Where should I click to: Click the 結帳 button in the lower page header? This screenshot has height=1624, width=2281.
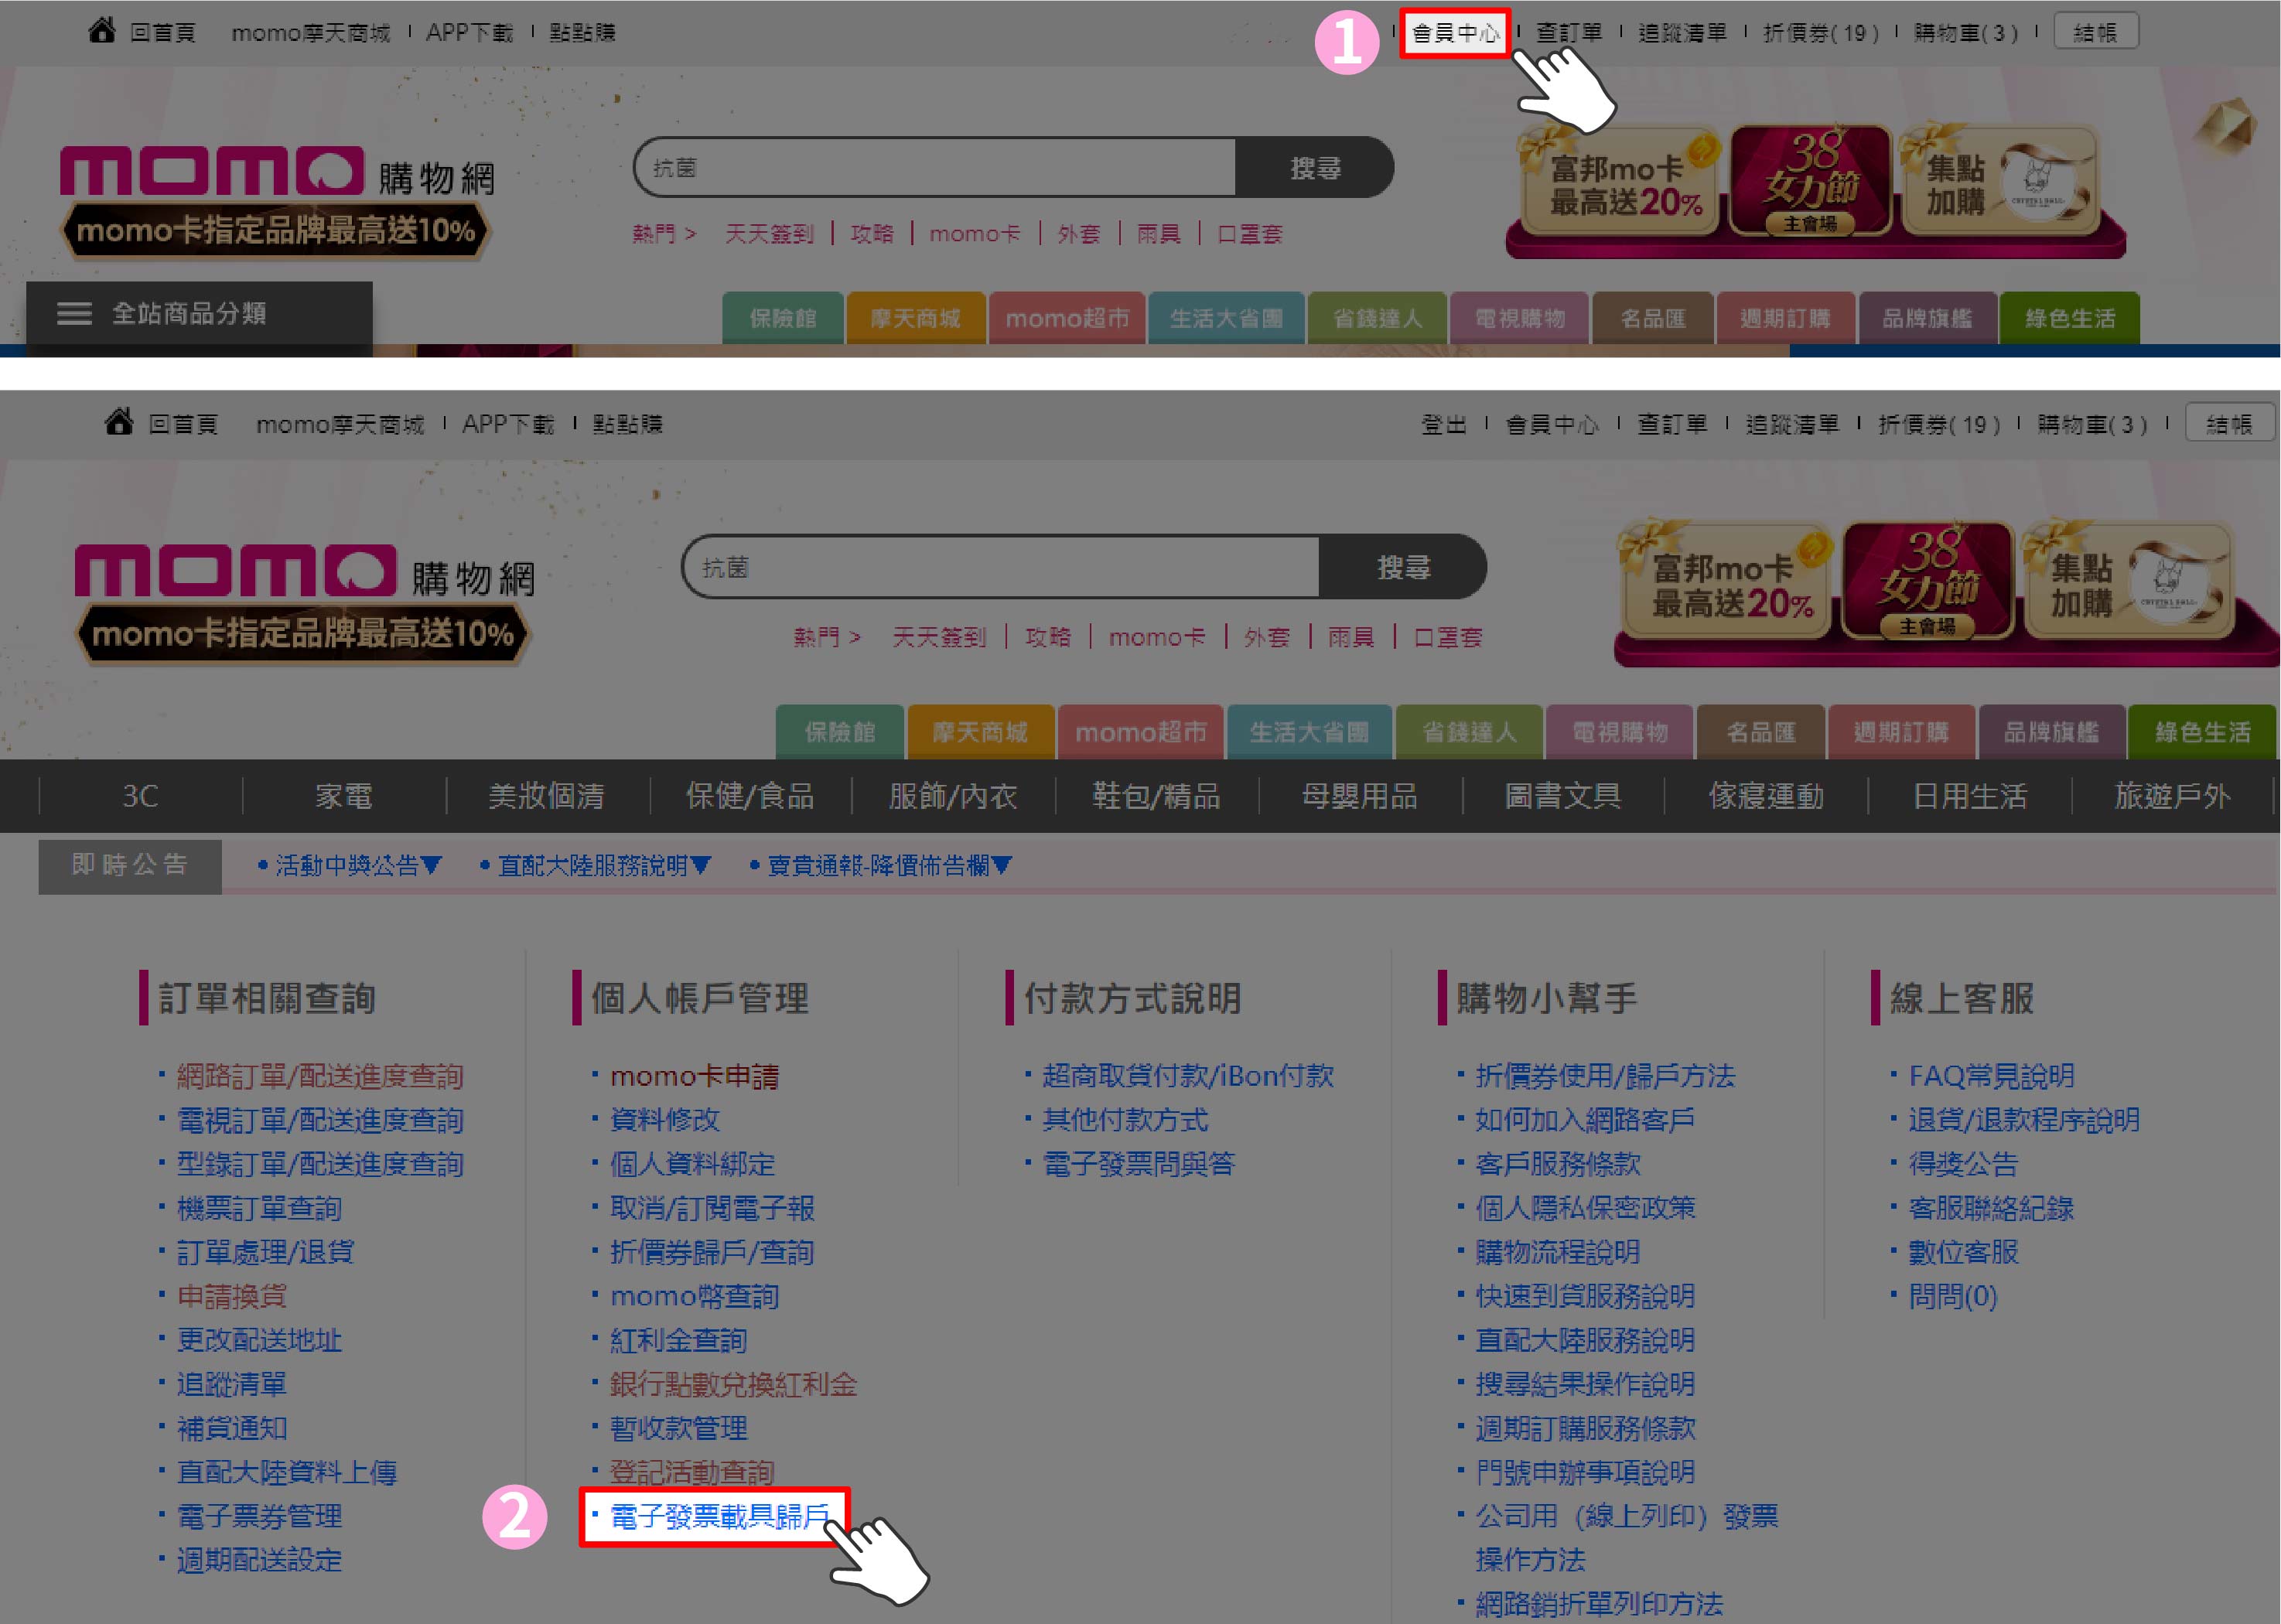click(2229, 424)
